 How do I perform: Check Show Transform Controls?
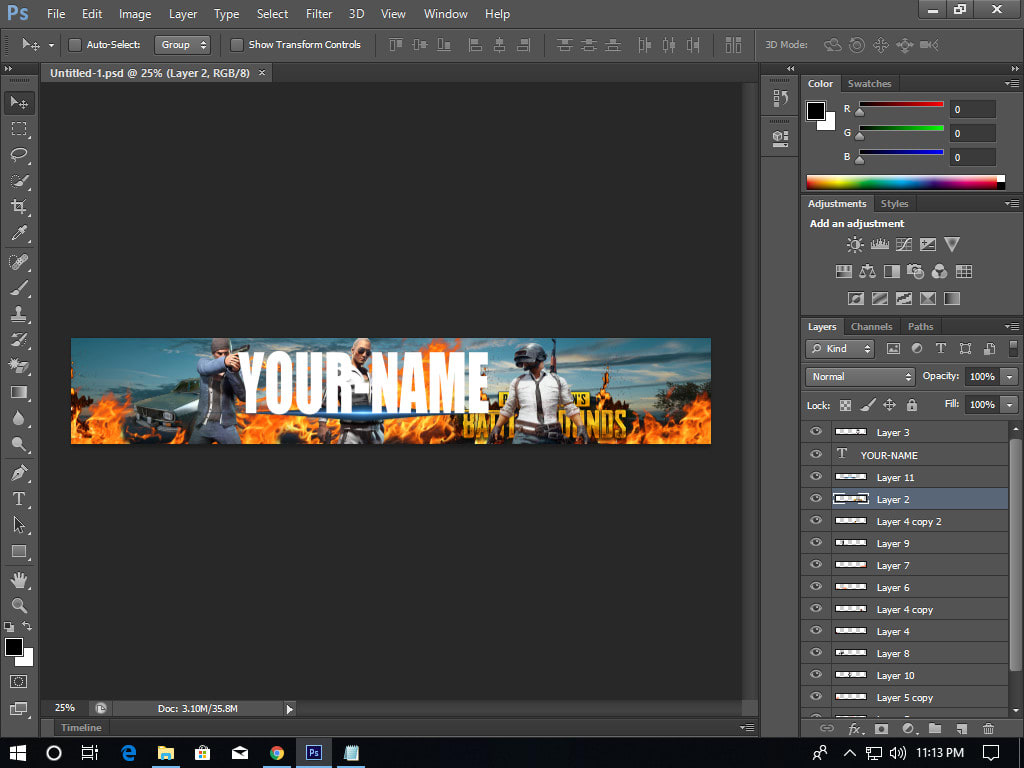(237, 45)
